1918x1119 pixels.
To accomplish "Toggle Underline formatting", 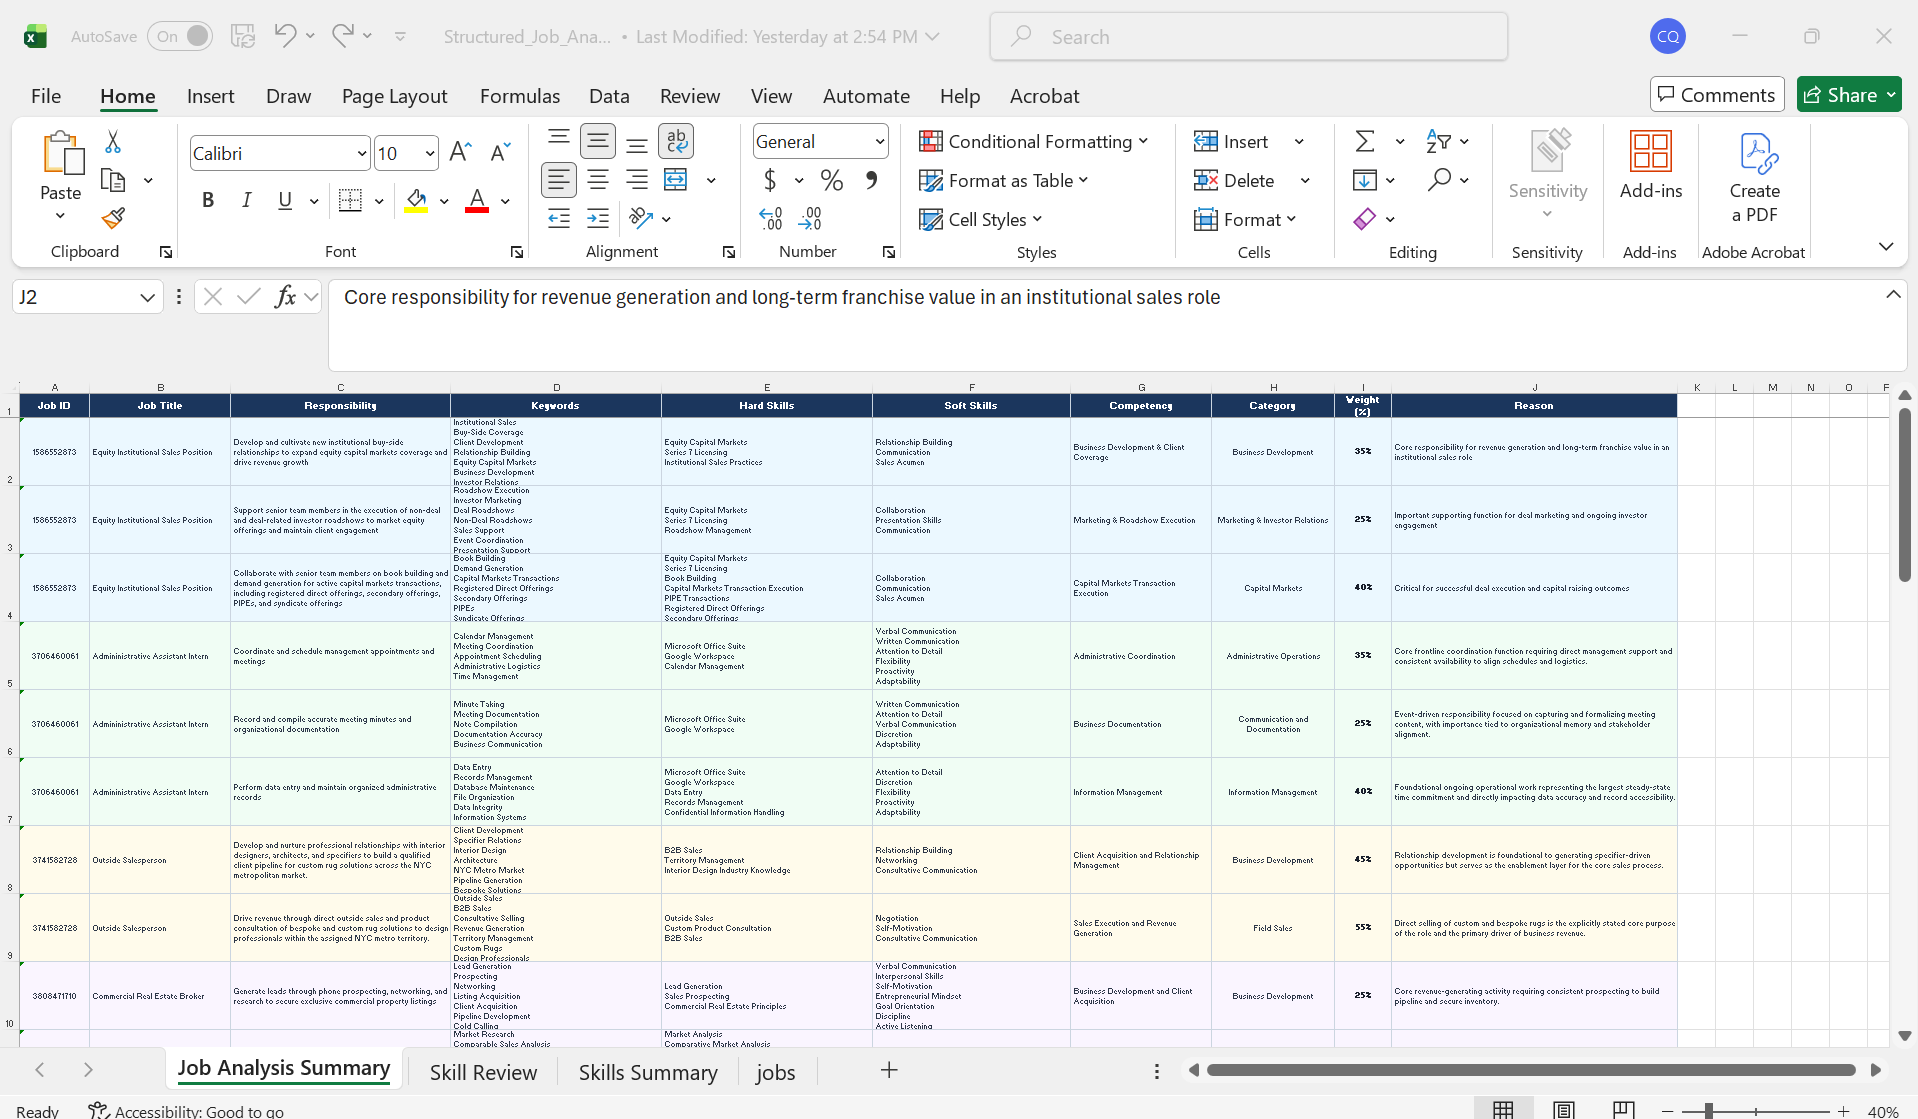I will [x=285, y=200].
